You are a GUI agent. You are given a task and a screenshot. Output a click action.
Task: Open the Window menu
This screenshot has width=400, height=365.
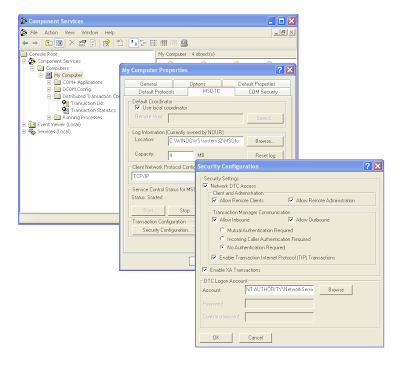(x=90, y=32)
